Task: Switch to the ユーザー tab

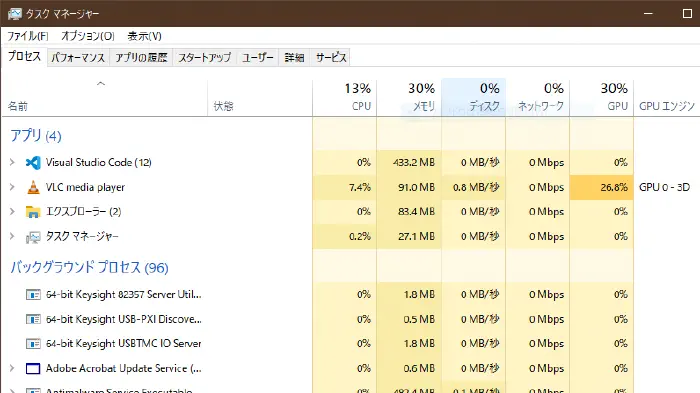Action: [x=258, y=58]
